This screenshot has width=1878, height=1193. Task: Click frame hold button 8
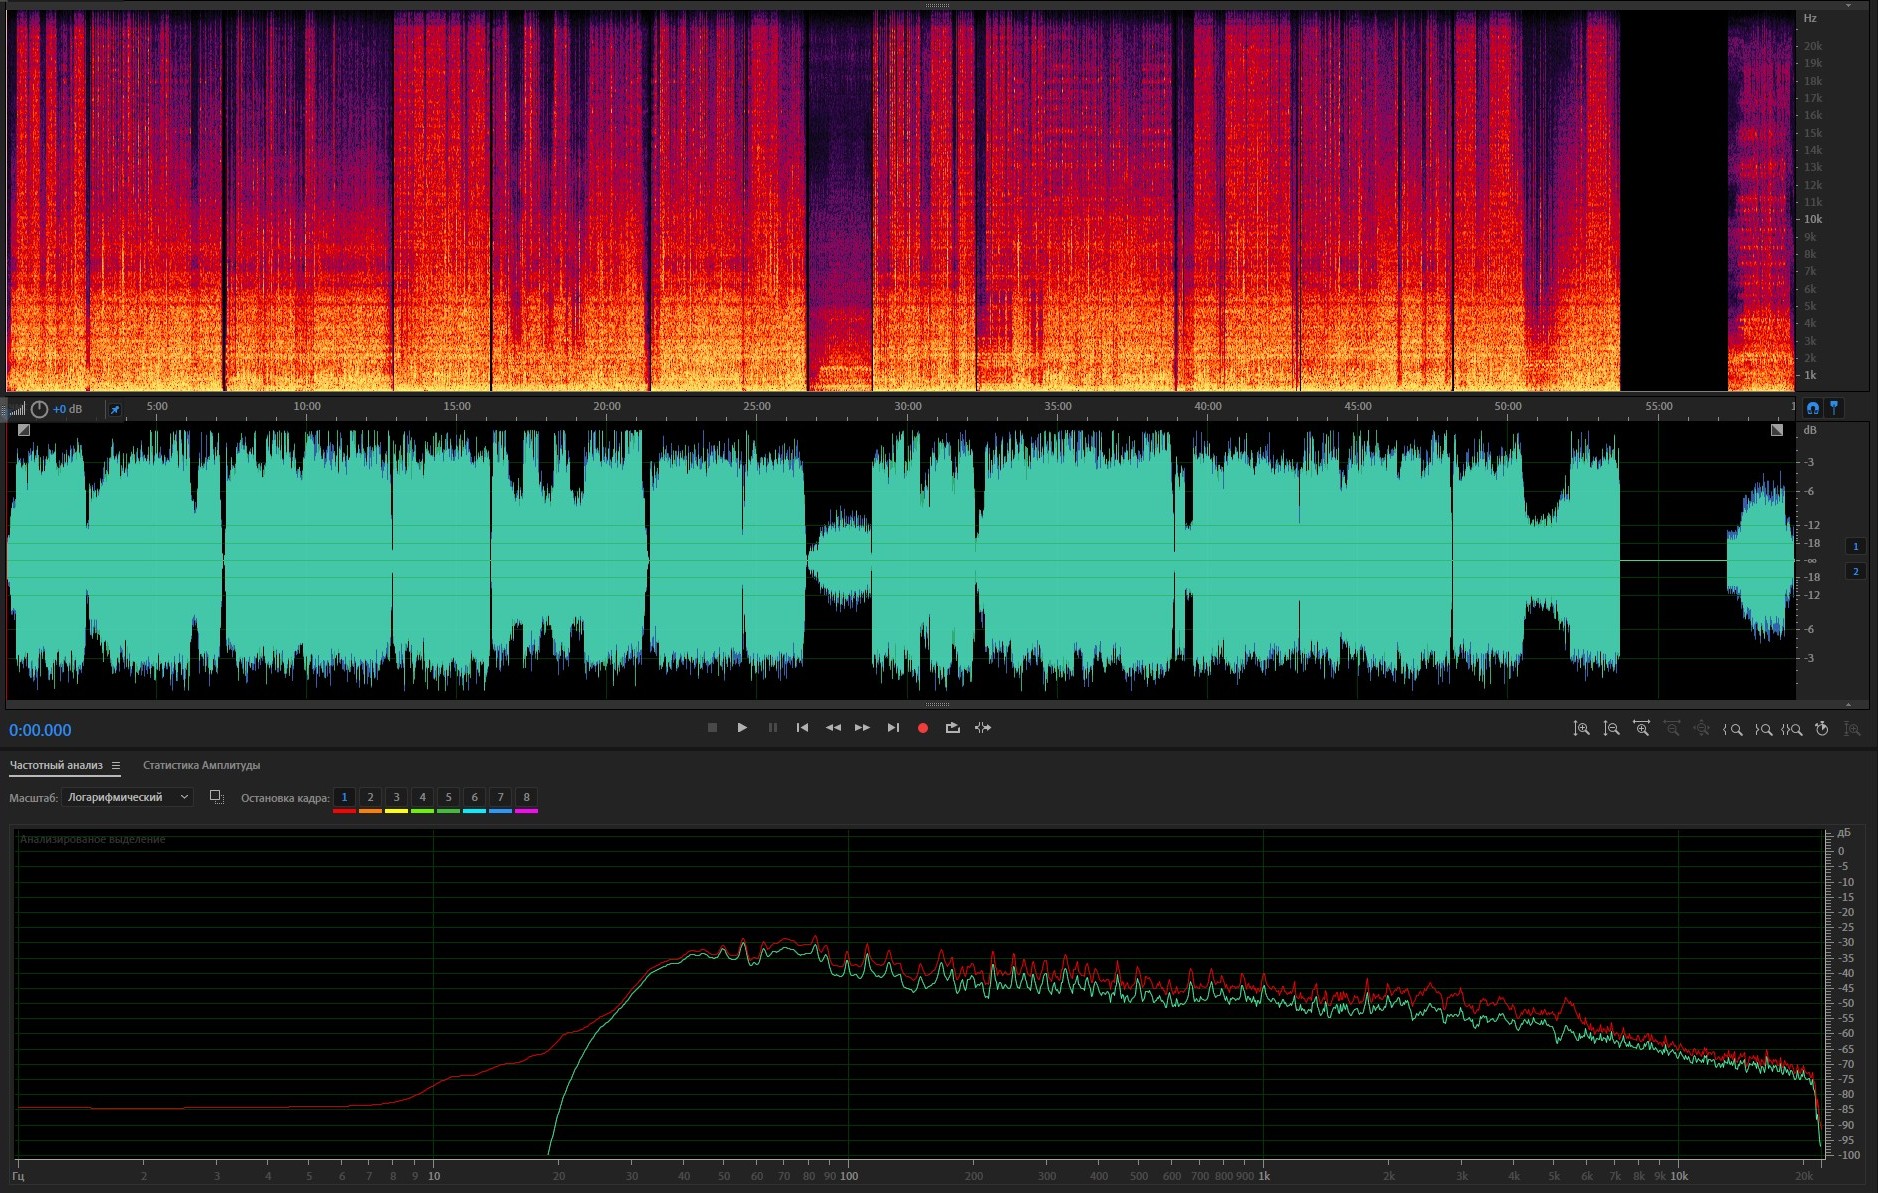526,797
